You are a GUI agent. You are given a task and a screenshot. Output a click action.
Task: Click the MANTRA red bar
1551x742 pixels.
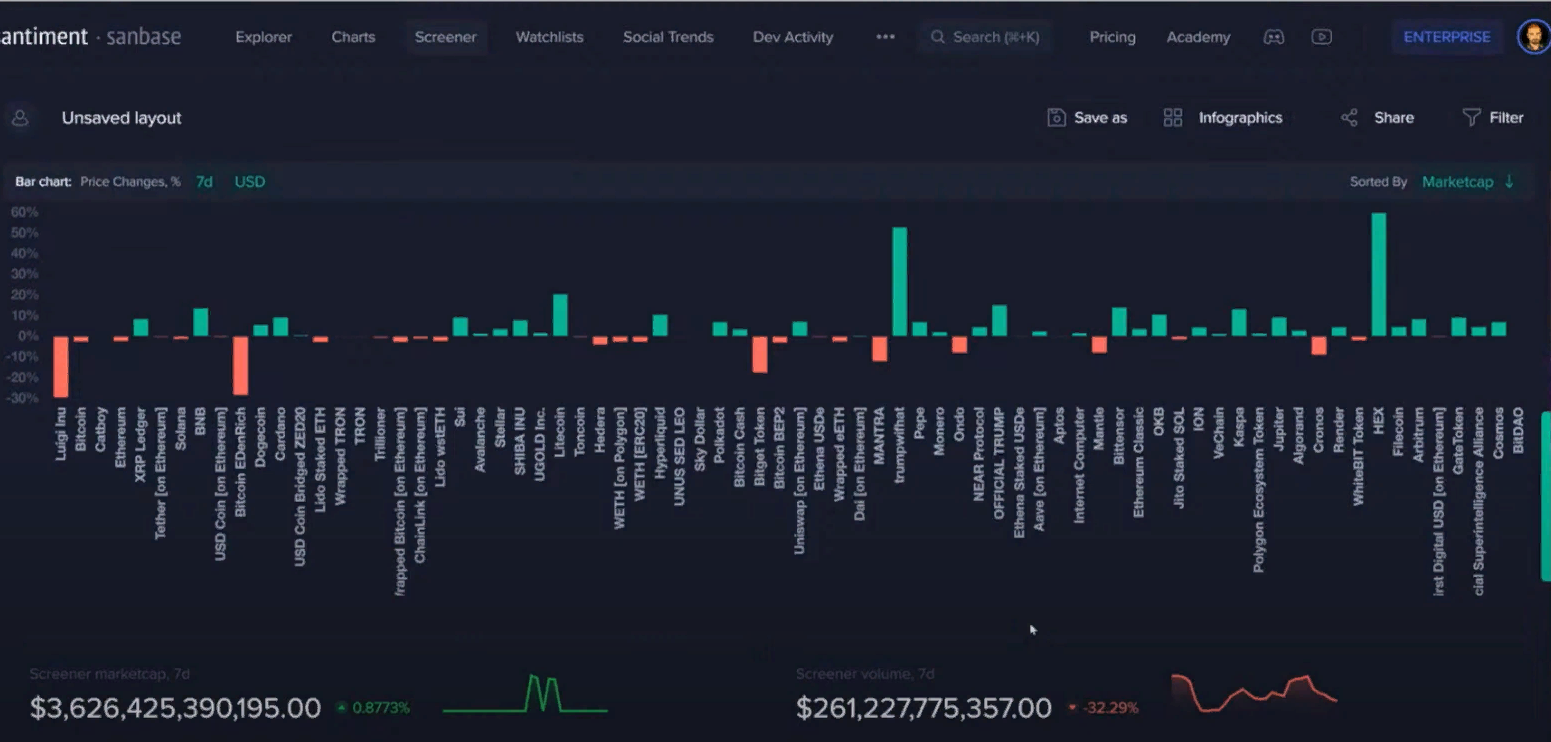coord(879,349)
